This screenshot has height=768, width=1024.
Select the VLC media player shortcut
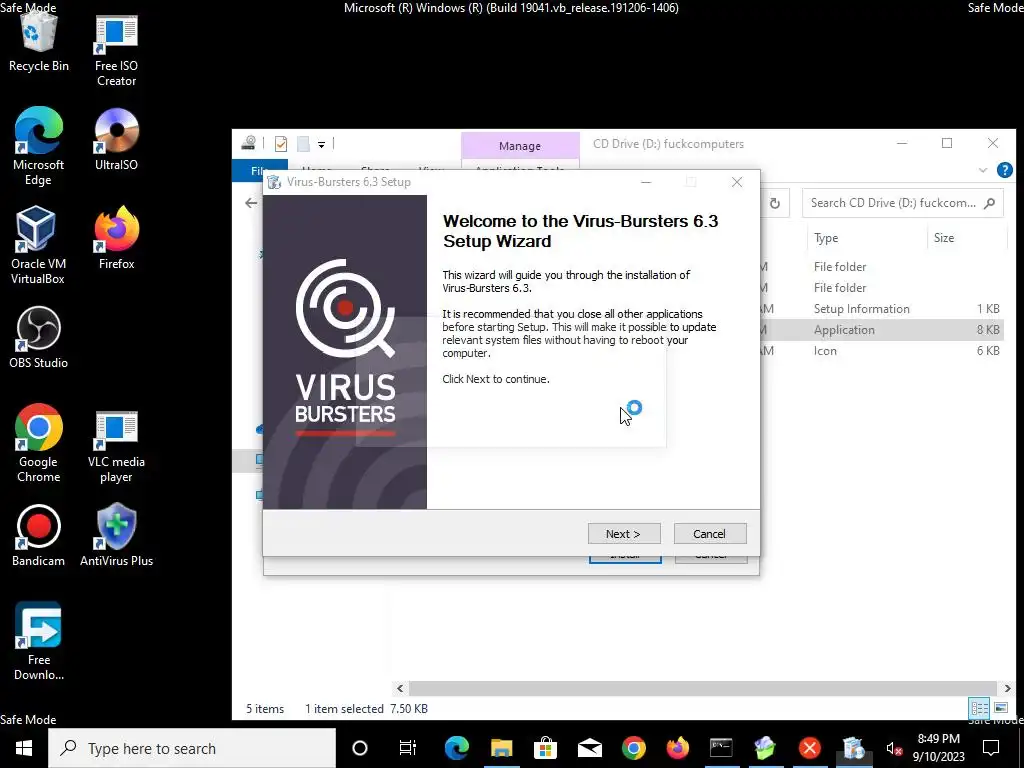point(116,447)
